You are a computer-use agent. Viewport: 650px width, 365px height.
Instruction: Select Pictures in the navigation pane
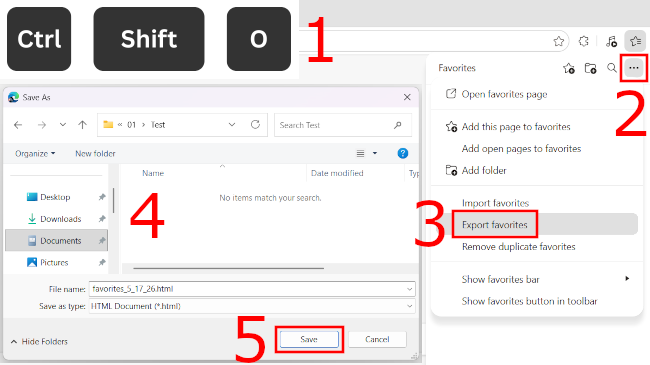(x=54, y=263)
